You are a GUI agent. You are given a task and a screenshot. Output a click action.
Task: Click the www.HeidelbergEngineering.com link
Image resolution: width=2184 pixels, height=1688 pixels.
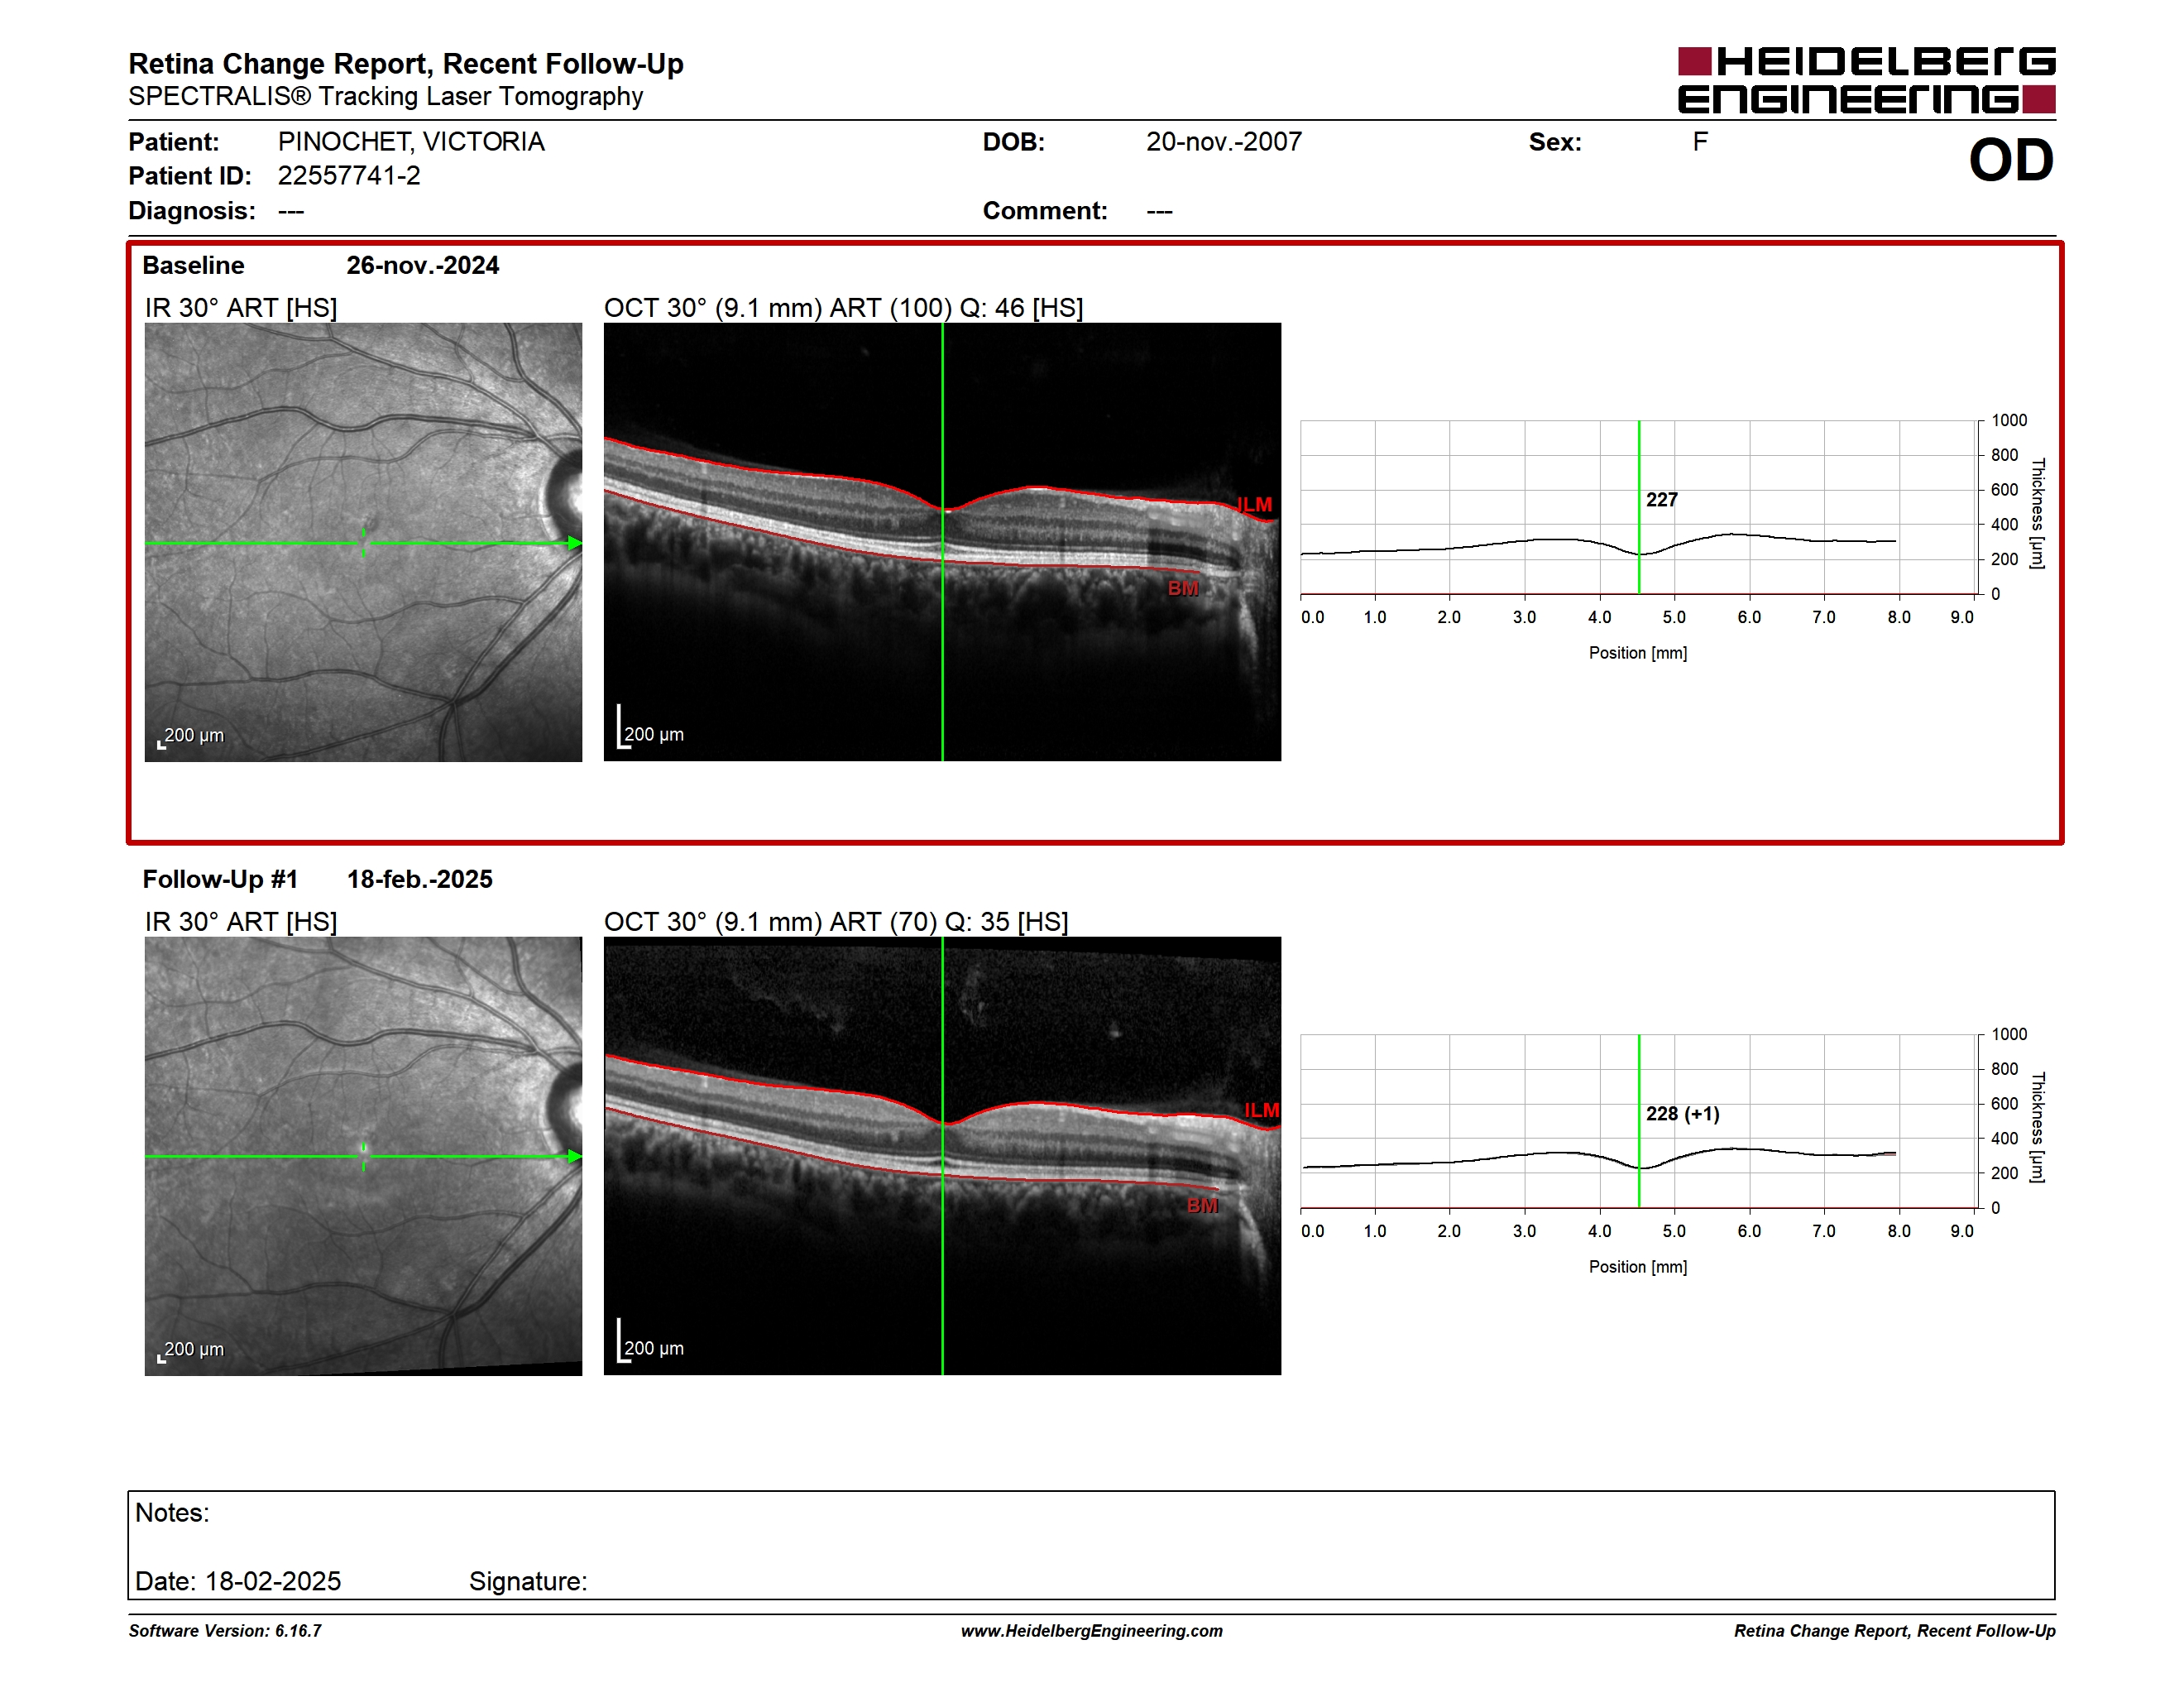[x=1092, y=1631]
